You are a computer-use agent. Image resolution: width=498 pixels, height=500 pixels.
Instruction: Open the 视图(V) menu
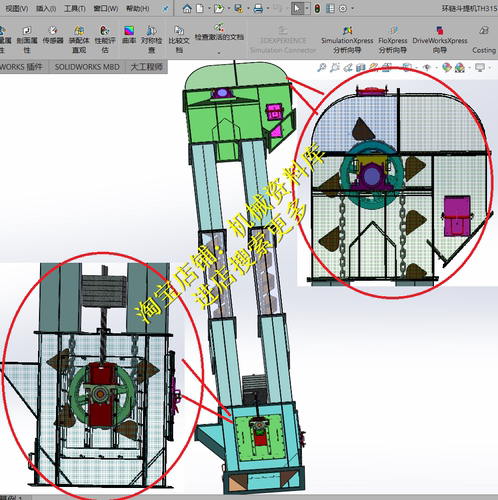pyautogui.click(x=16, y=8)
